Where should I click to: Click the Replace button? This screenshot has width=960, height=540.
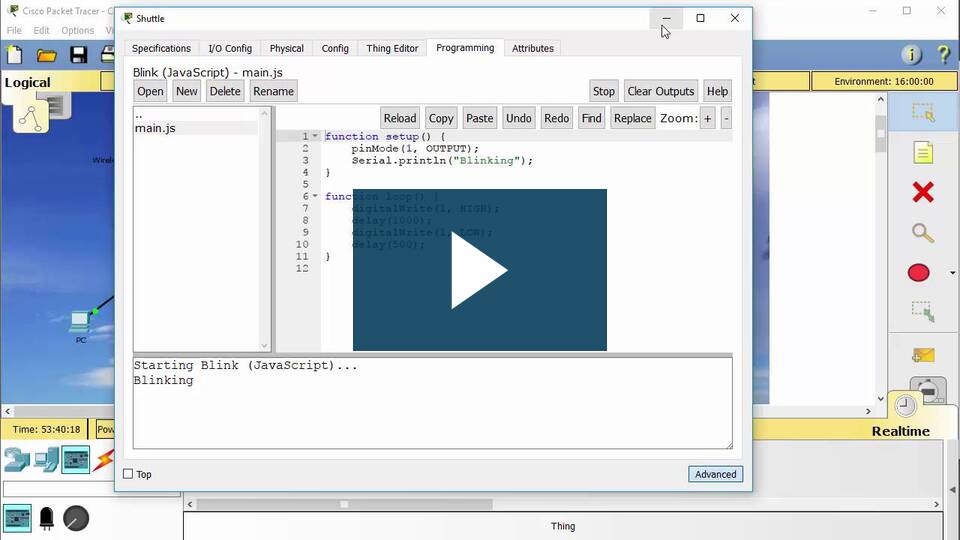(632, 118)
